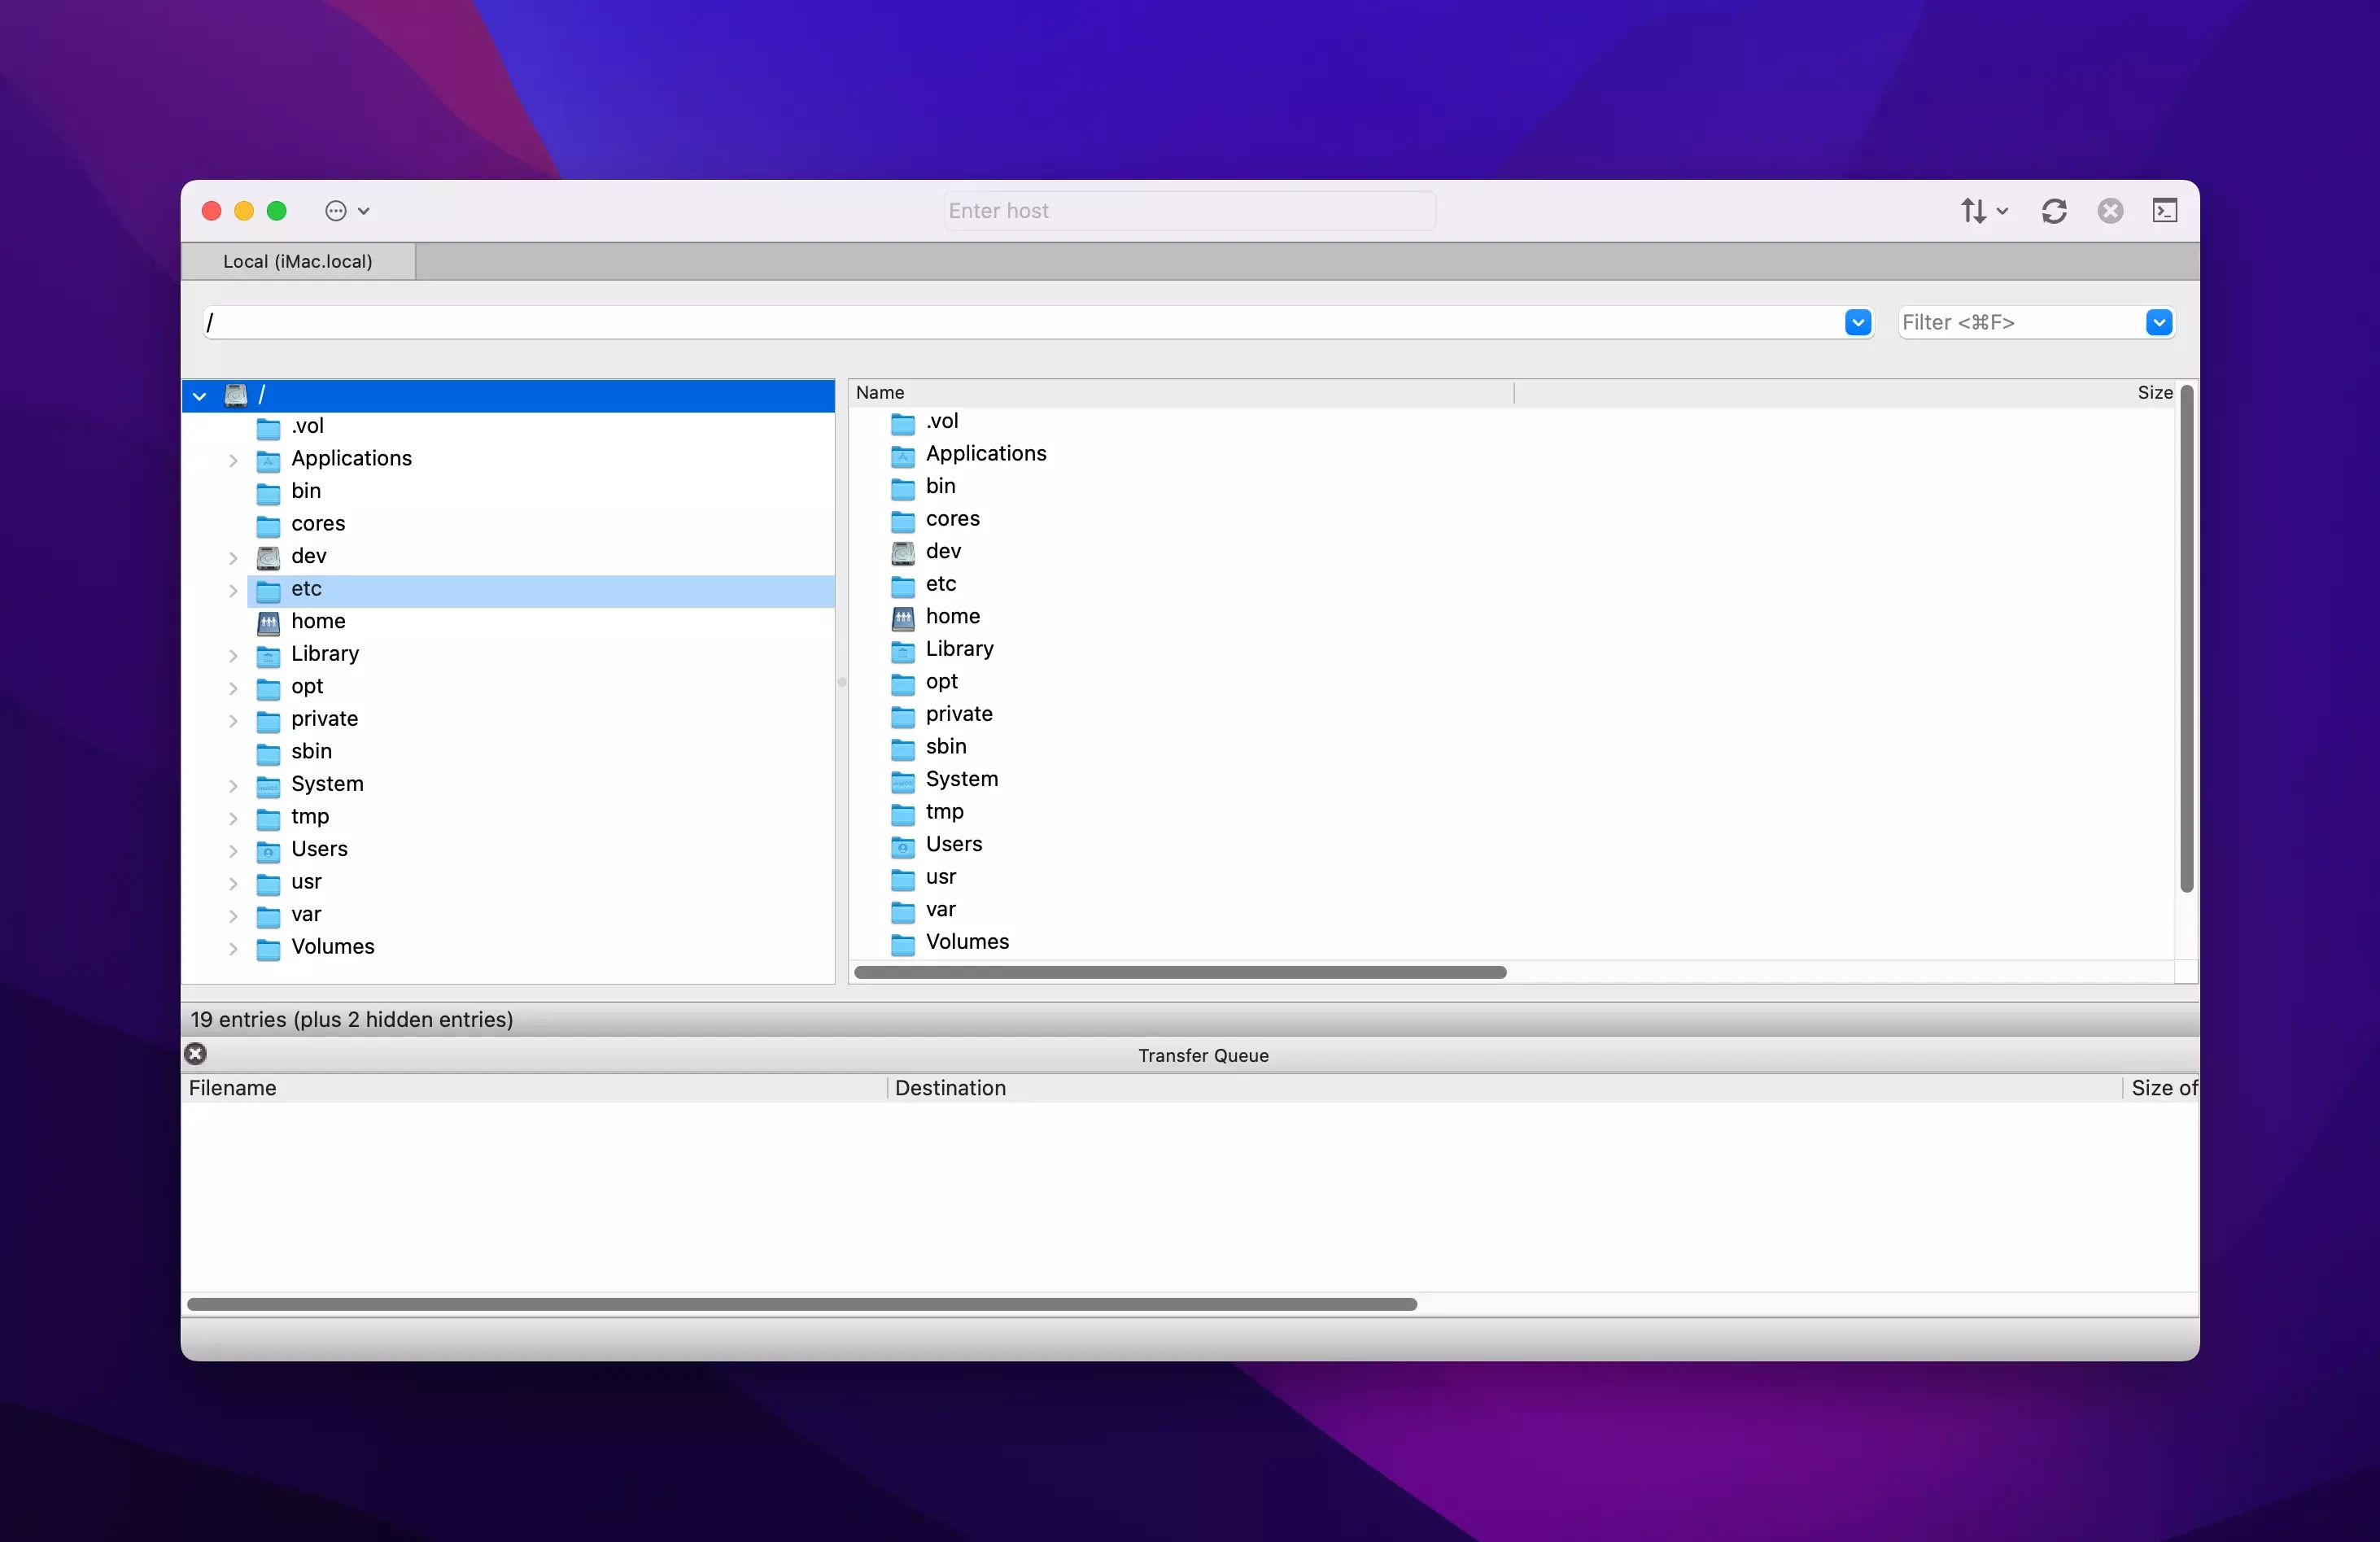The height and width of the screenshot is (1542, 2380).
Task: Expand the Library folder in tree
Action: [x=233, y=655]
